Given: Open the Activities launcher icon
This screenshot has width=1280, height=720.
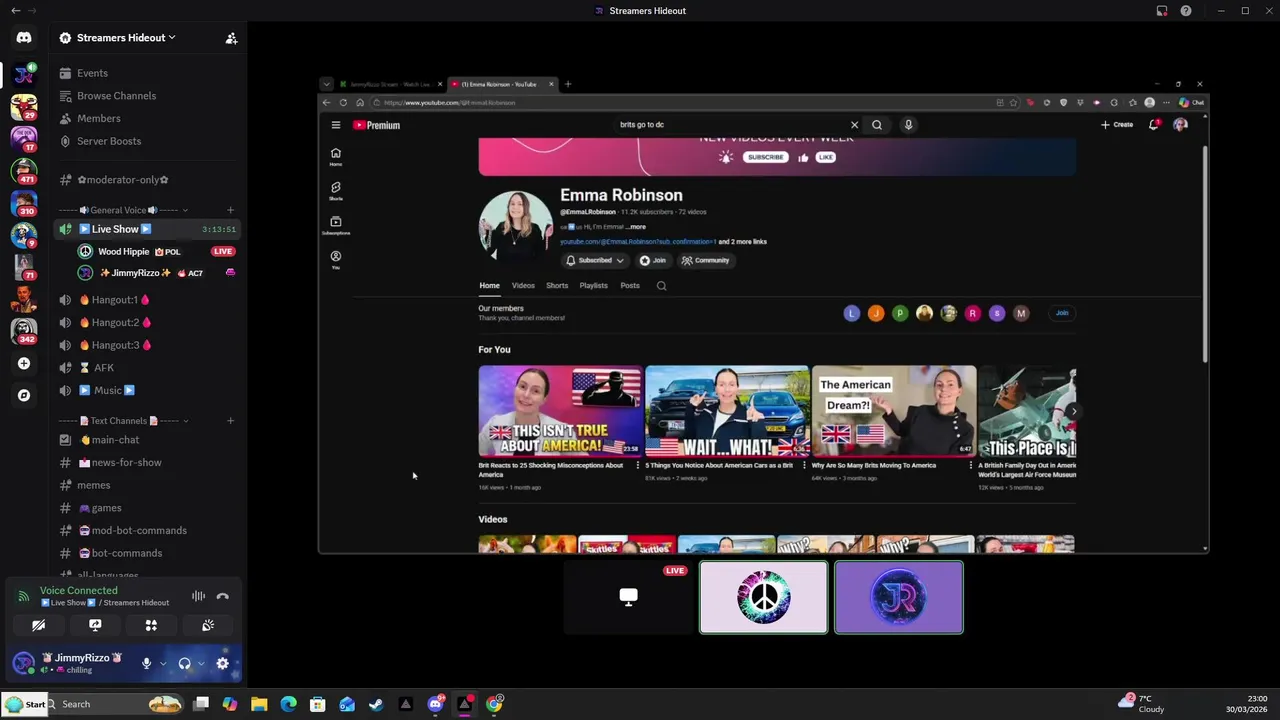Looking at the screenshot, I should (x=151, y=625).
